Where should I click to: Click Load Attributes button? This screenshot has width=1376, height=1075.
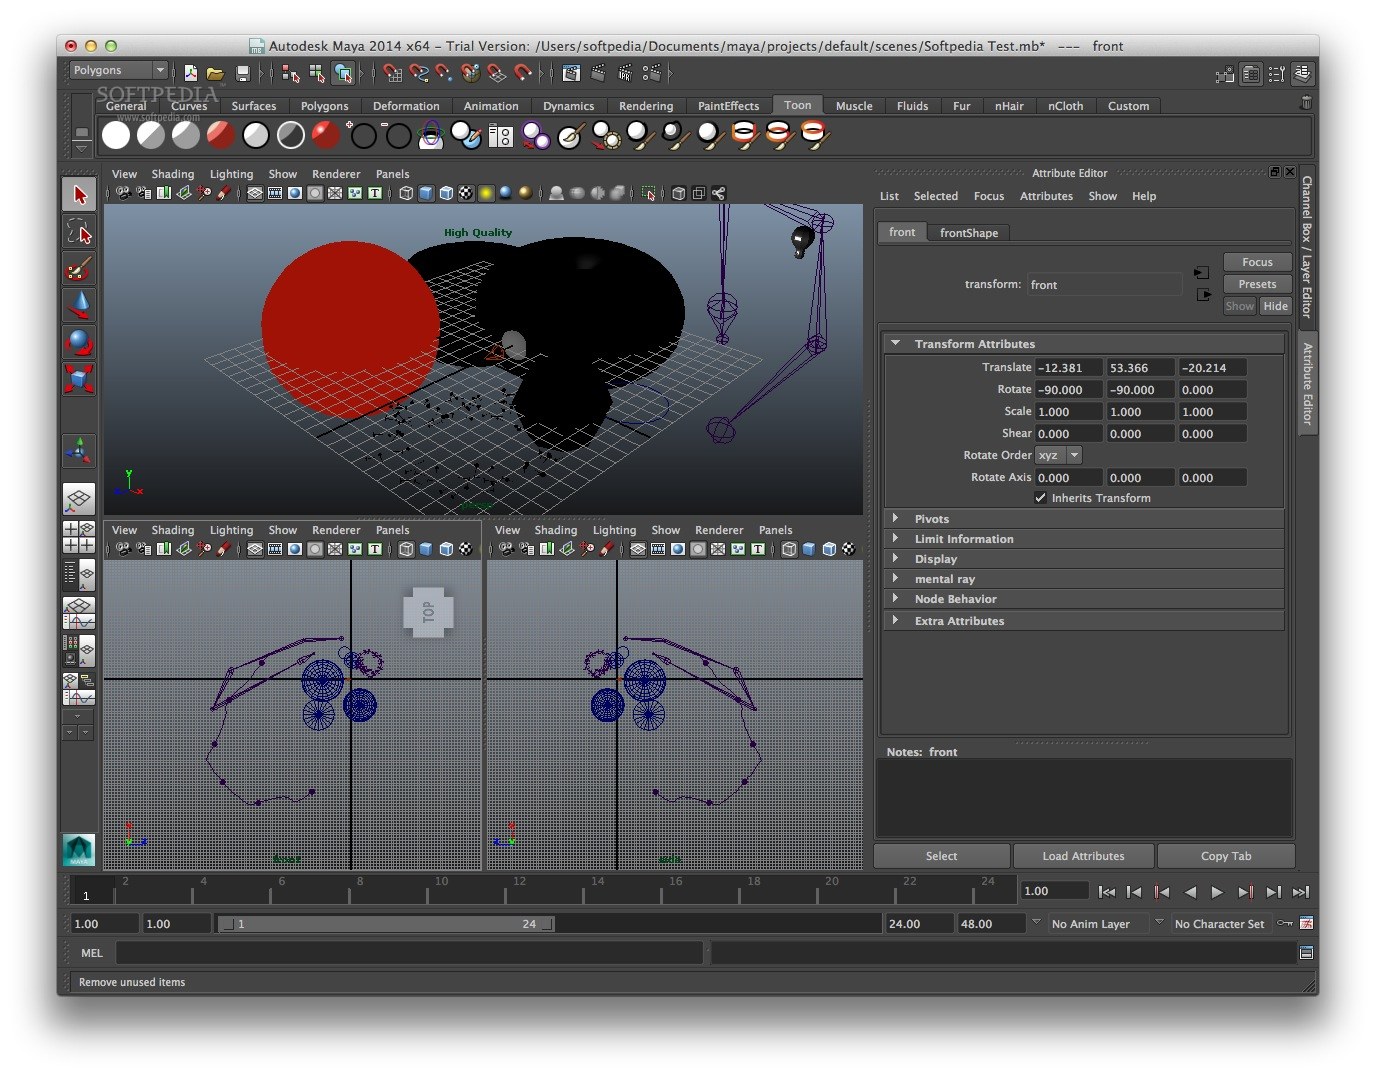coord(1083,856)
